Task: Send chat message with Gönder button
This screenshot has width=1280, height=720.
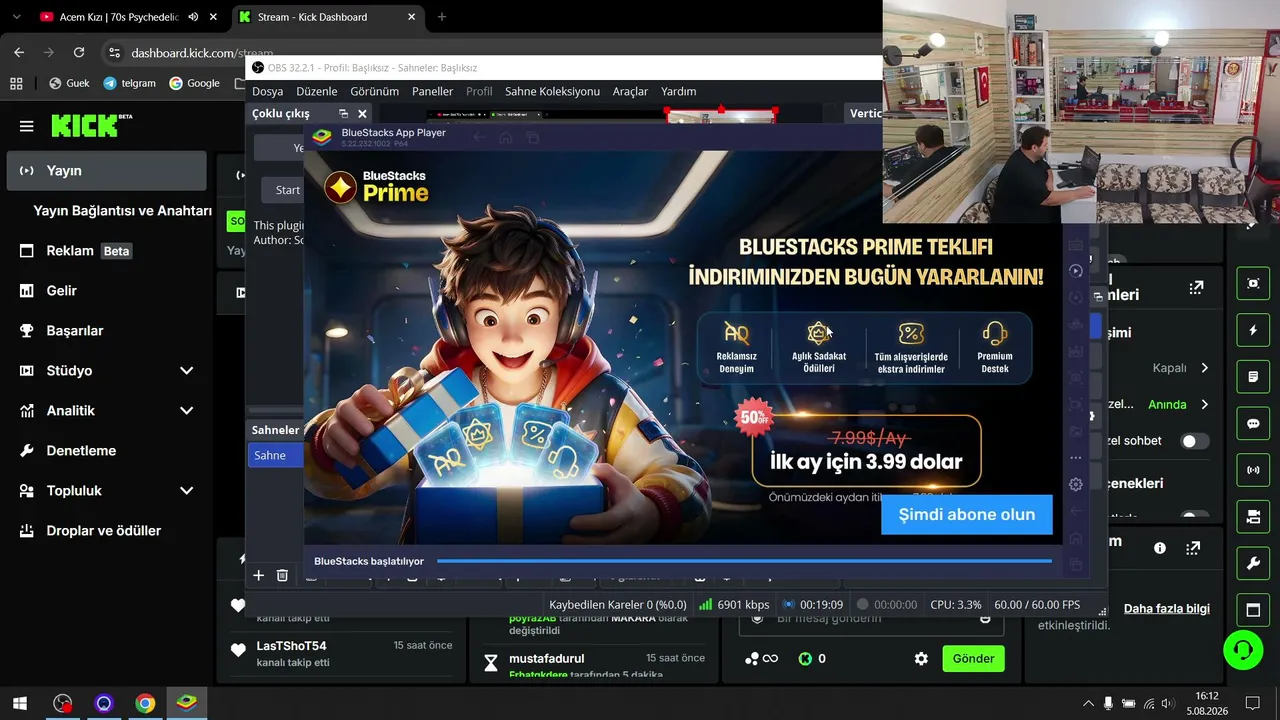Action: point(973,659)
